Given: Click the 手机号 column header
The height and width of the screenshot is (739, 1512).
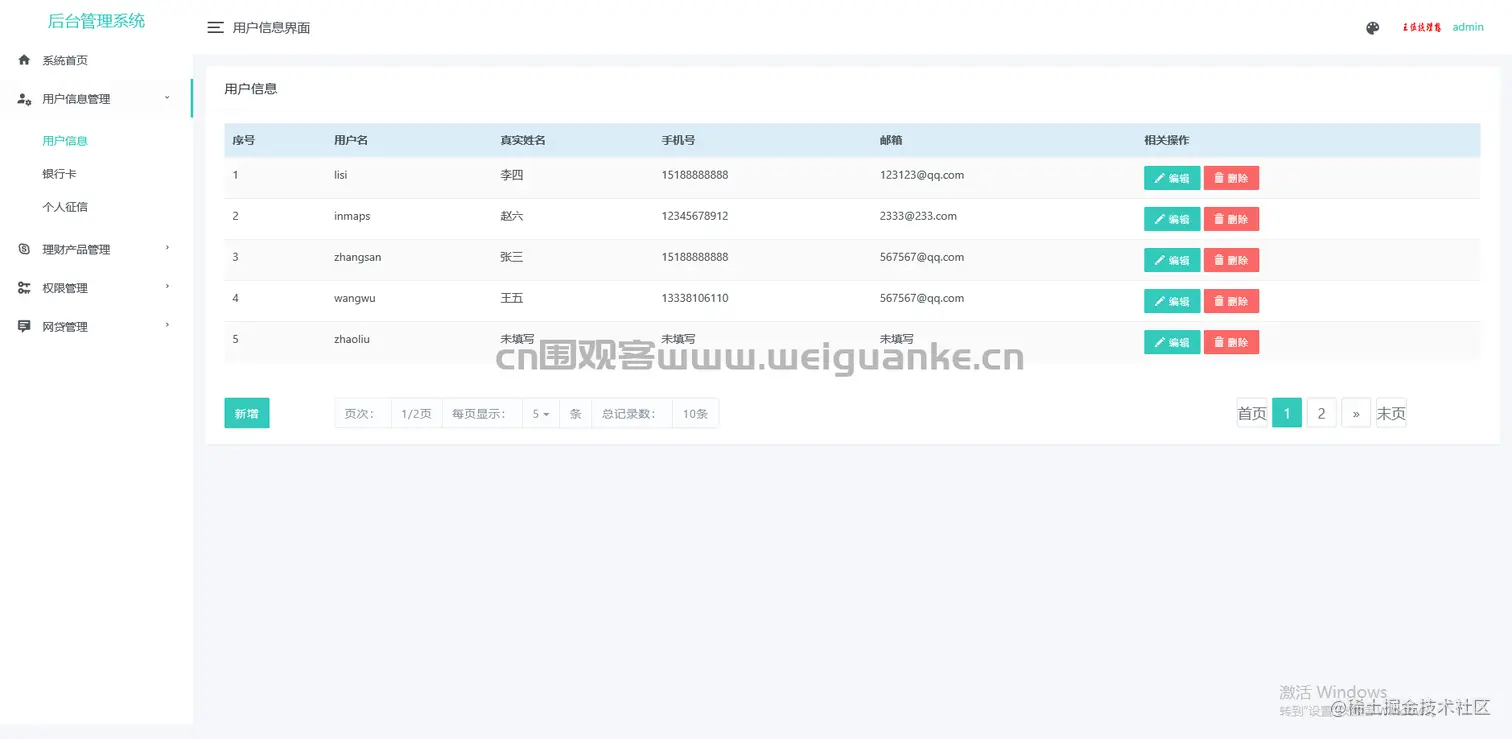Looking at the screenshot, I should pyautogui.click(x=678, y=140).
